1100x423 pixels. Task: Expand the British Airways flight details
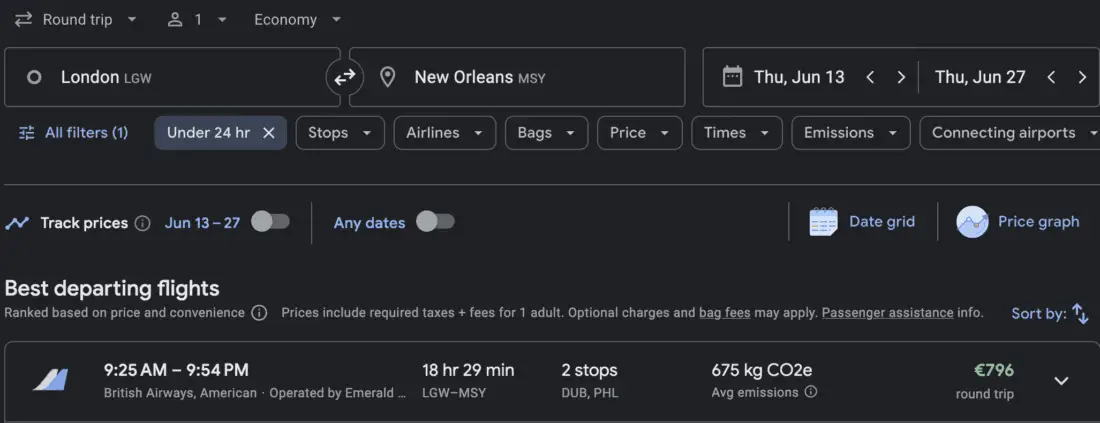[x=1062, y=381]
